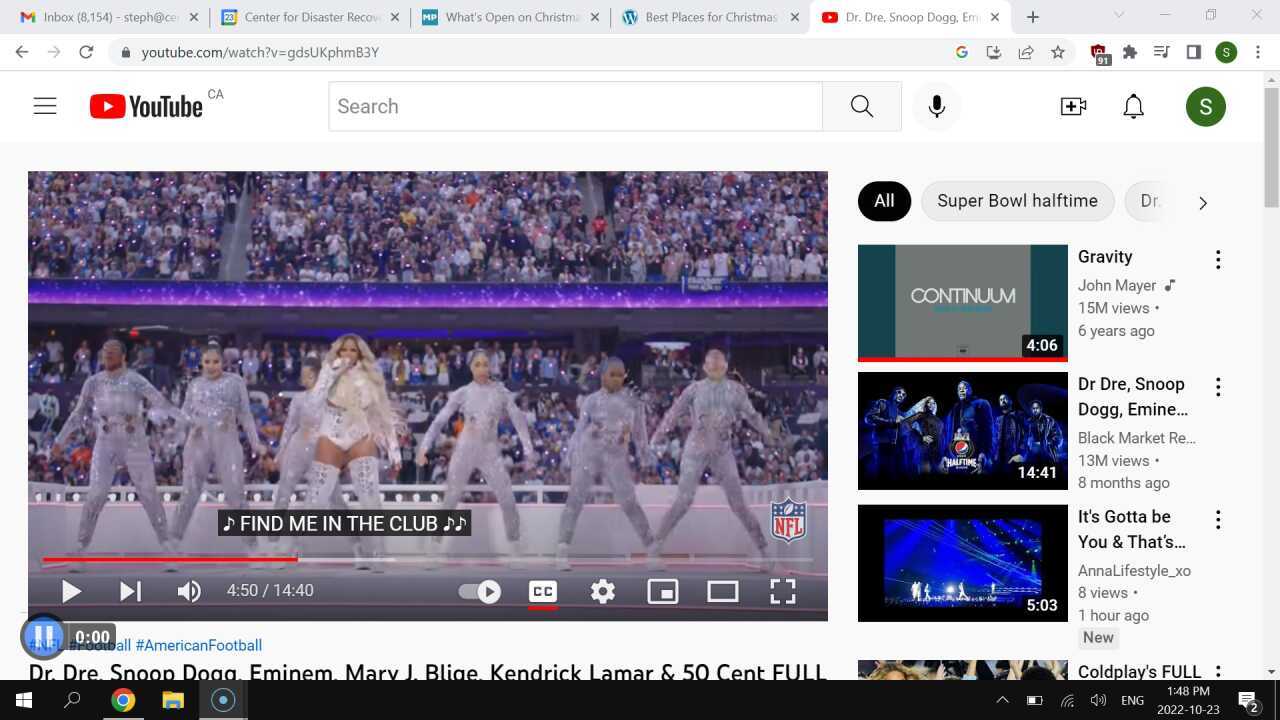Reload the current page
The height and width of the screenshot is (720, 1280).
pos(86,52)
